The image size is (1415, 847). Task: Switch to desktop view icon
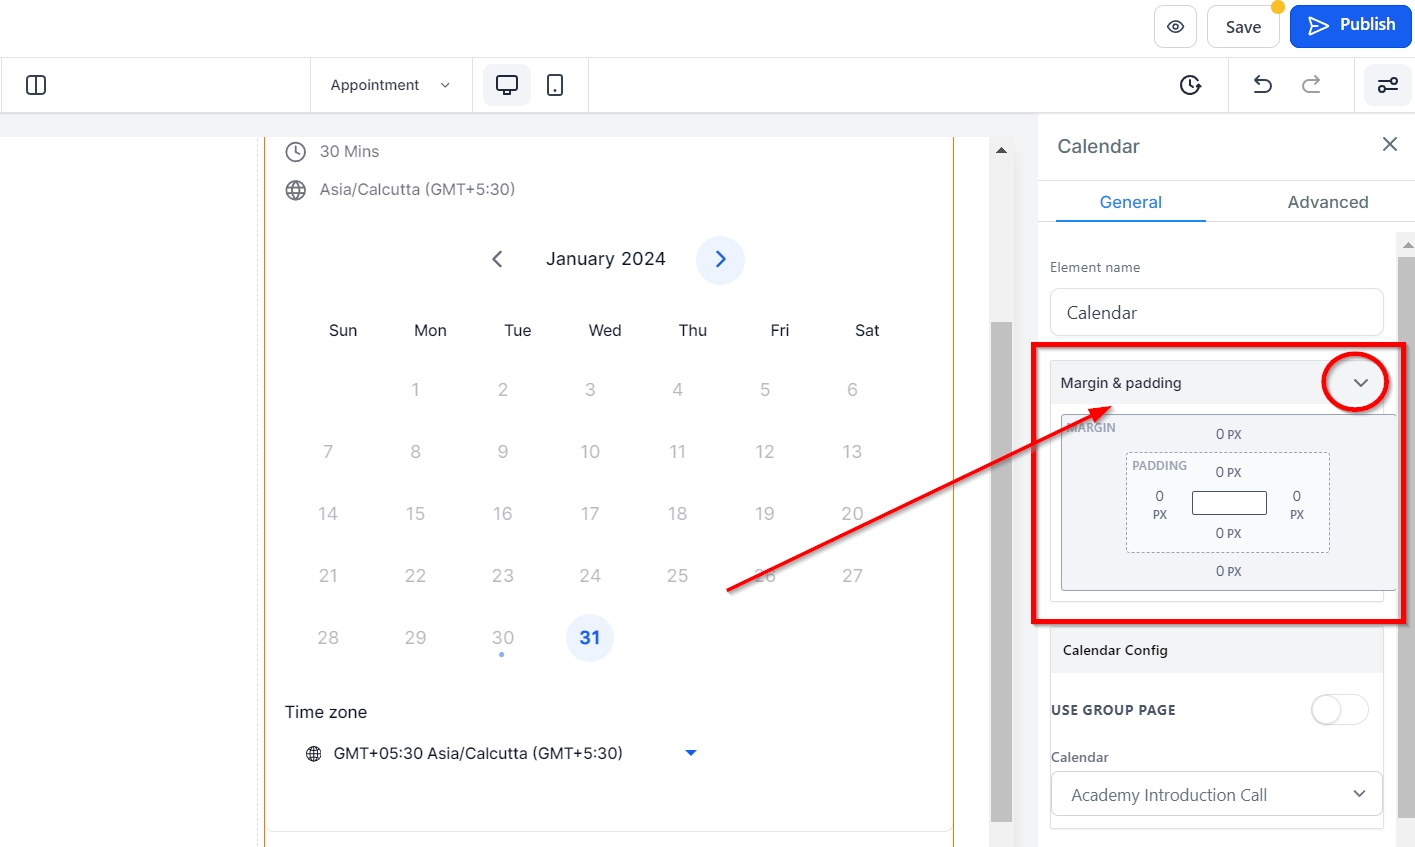tap(507, 85)
